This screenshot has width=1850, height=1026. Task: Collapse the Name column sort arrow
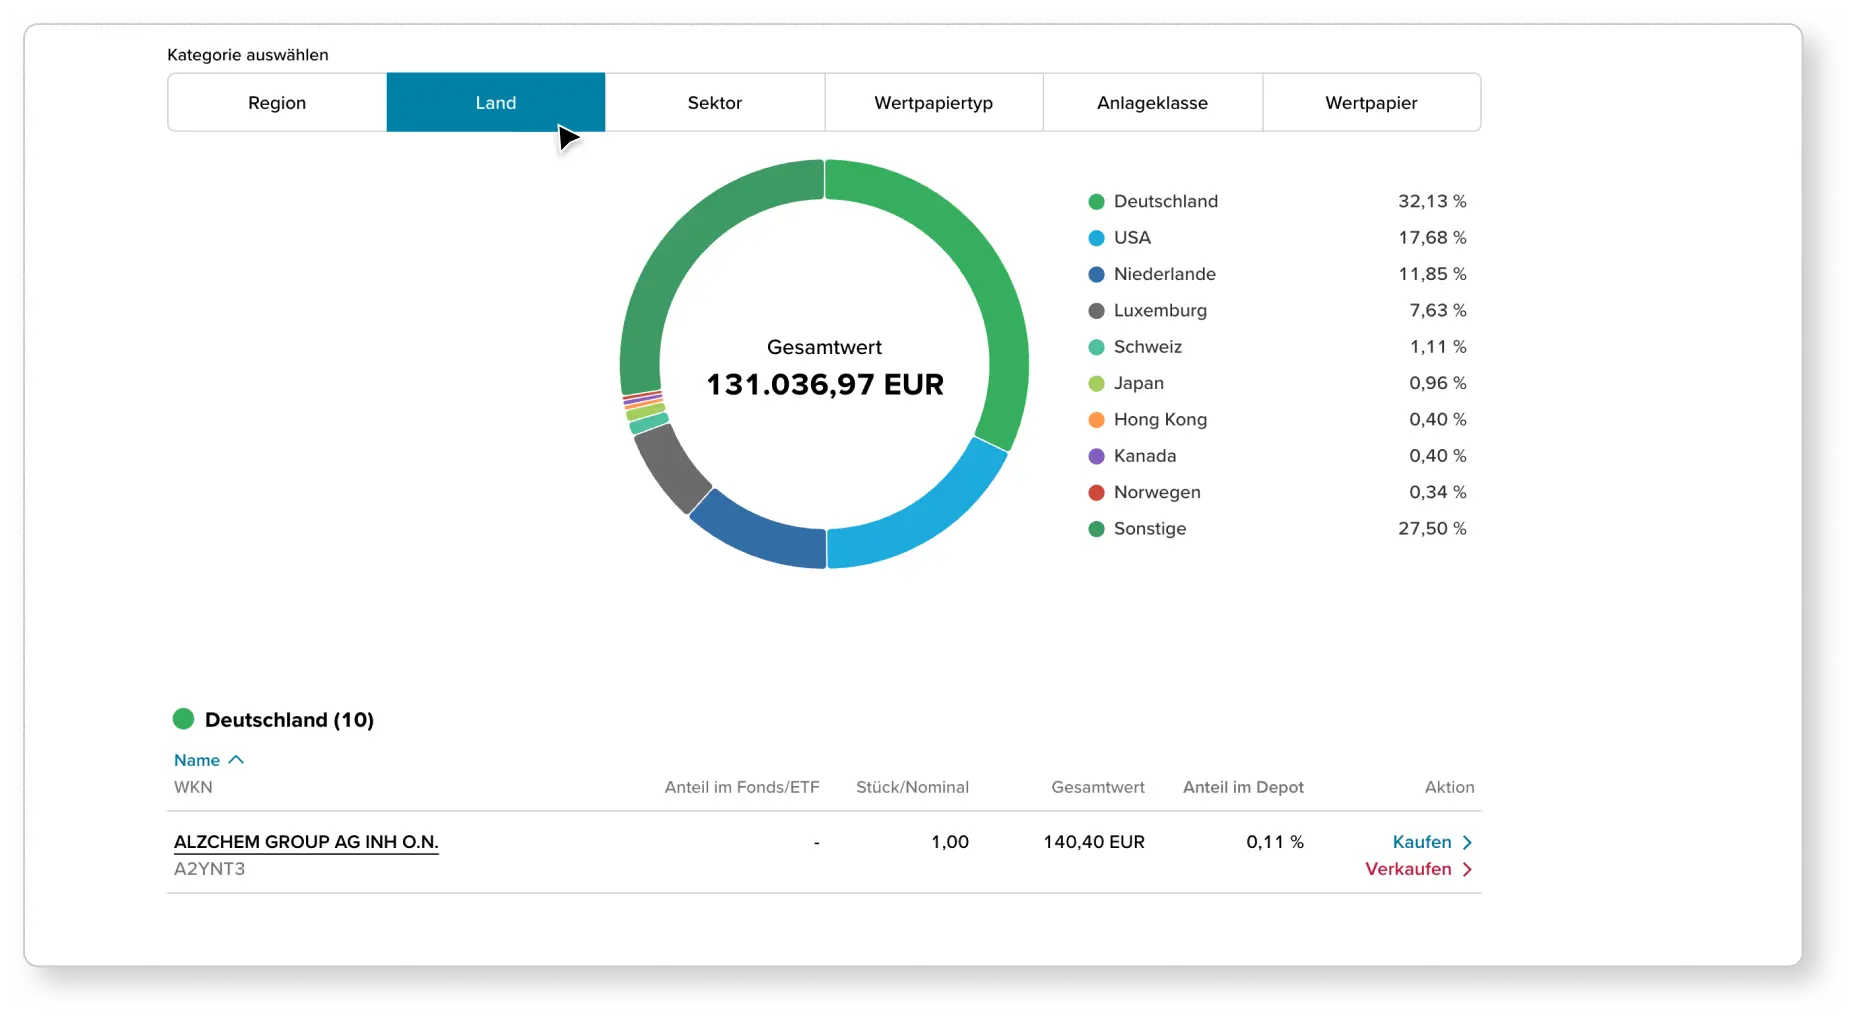[235, 759]
